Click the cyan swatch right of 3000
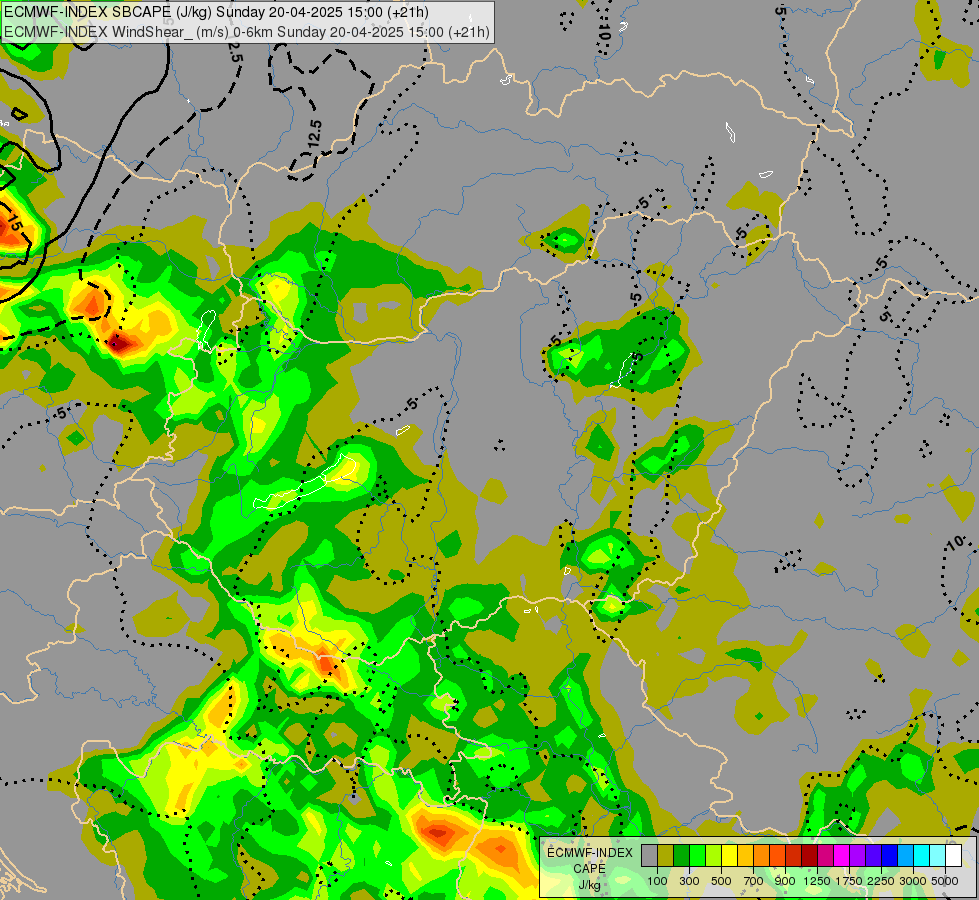Screen dimensions: 979x900 pos(921,856)
